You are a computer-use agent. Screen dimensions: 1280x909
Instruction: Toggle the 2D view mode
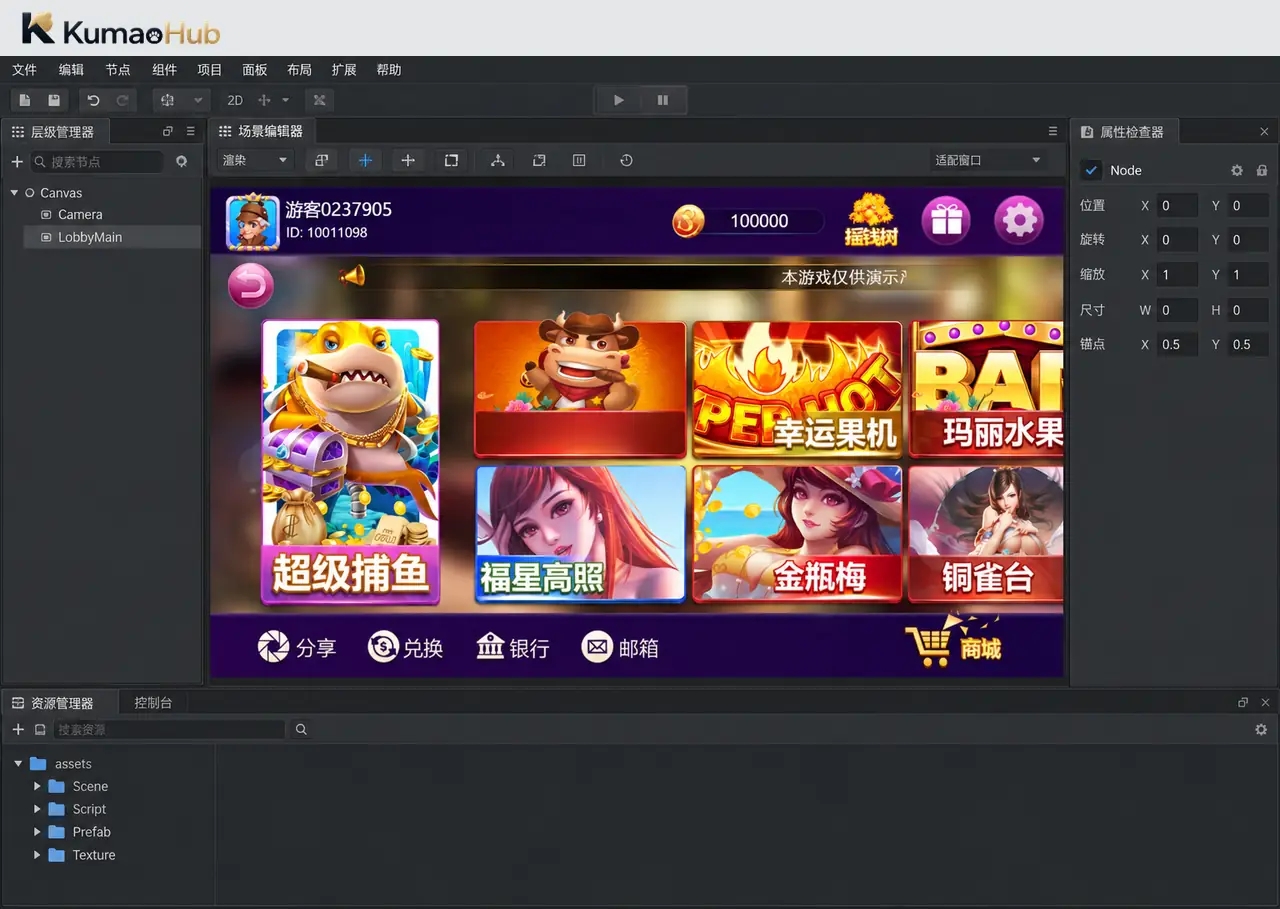tap(235, 100)
